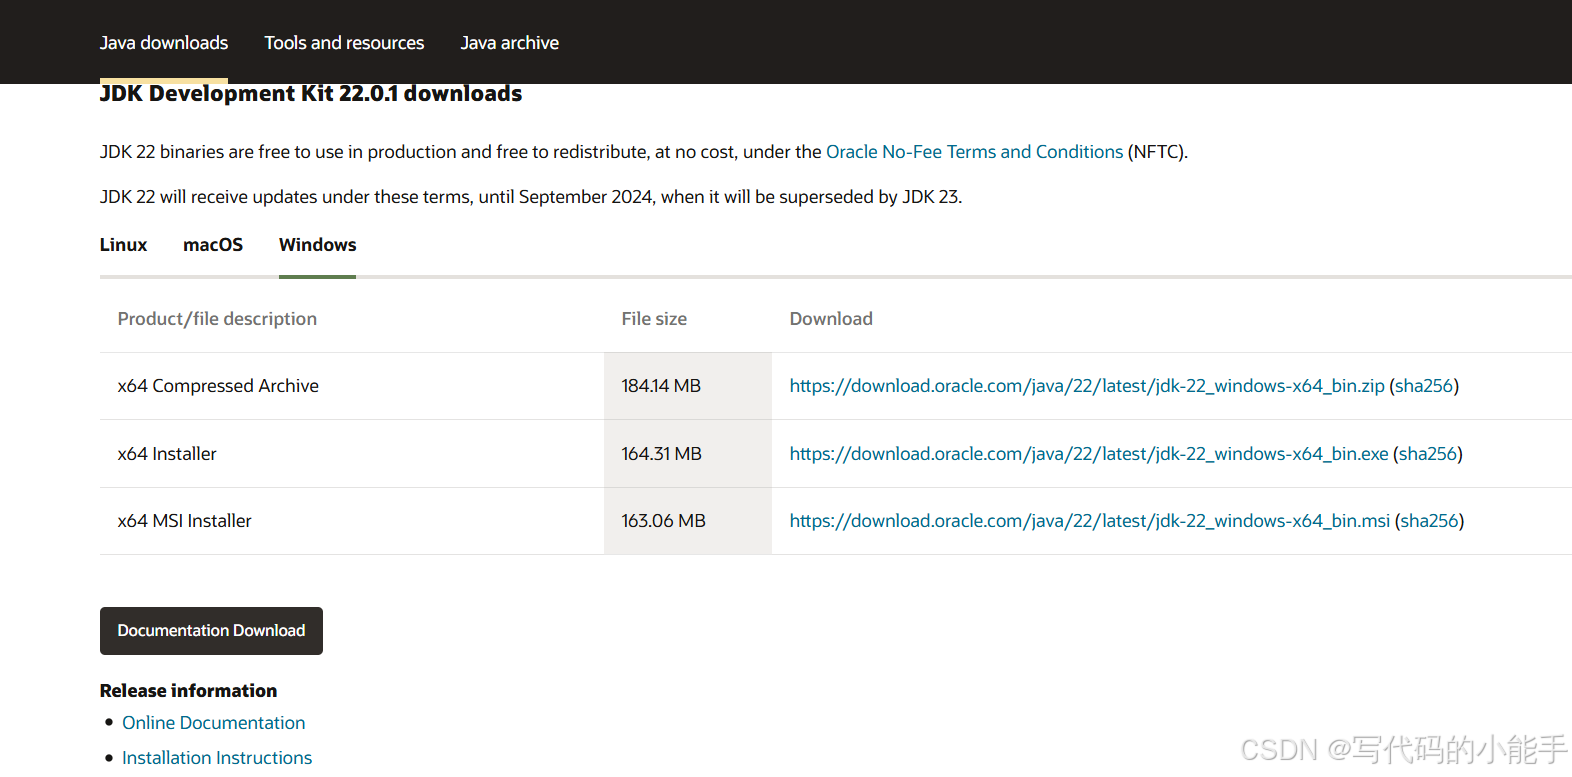The height and width of the screenshot is (777, 1572).
Task: Switch to the macOS tab
Action: click(x=213, y=245)
